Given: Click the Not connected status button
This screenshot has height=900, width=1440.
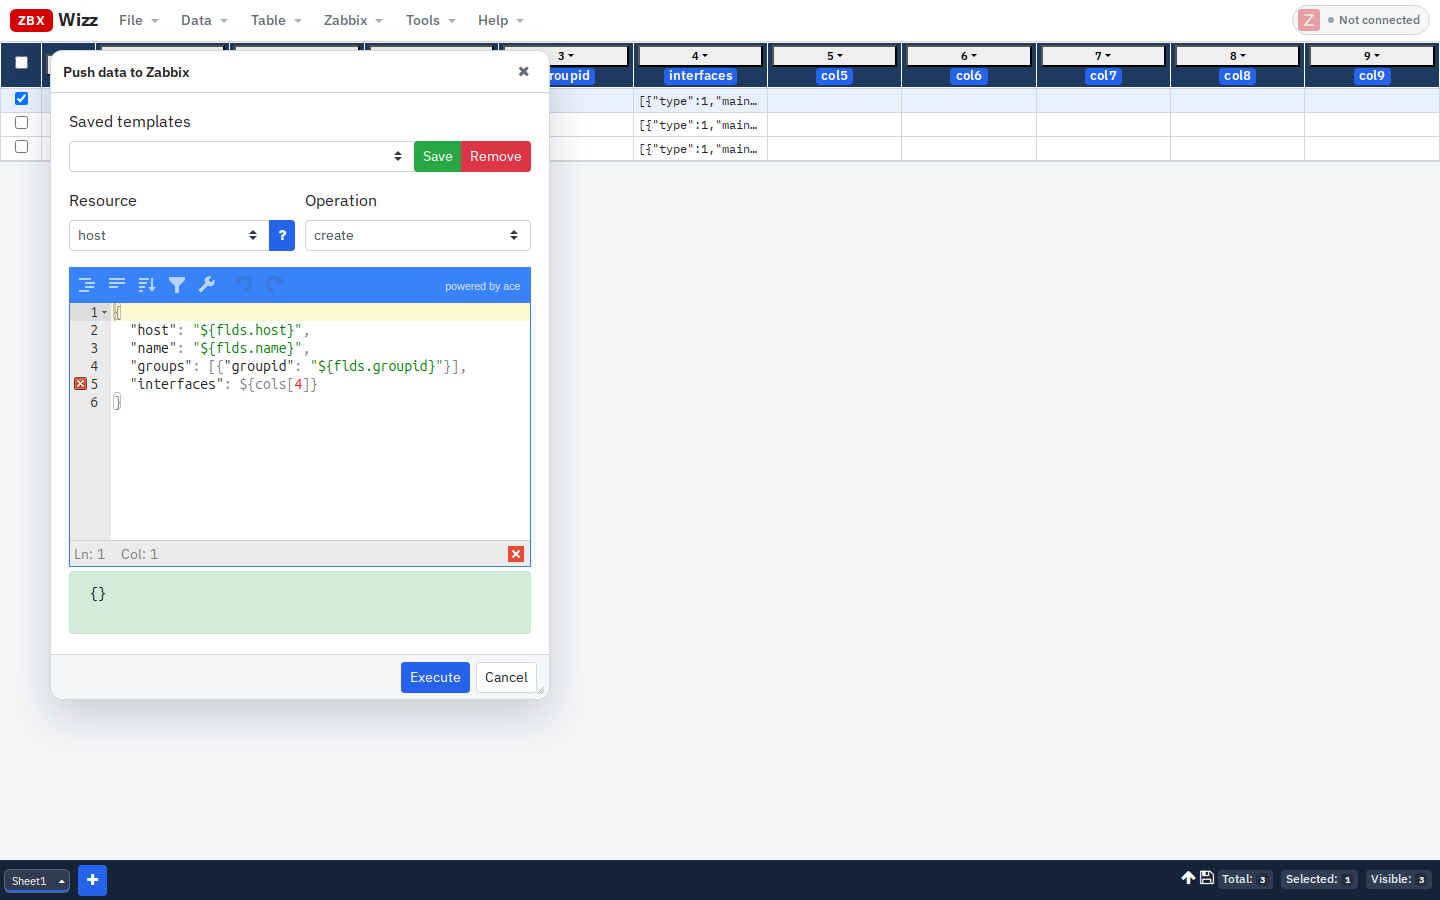Looking at the screenshot, I should (1361, 20).
